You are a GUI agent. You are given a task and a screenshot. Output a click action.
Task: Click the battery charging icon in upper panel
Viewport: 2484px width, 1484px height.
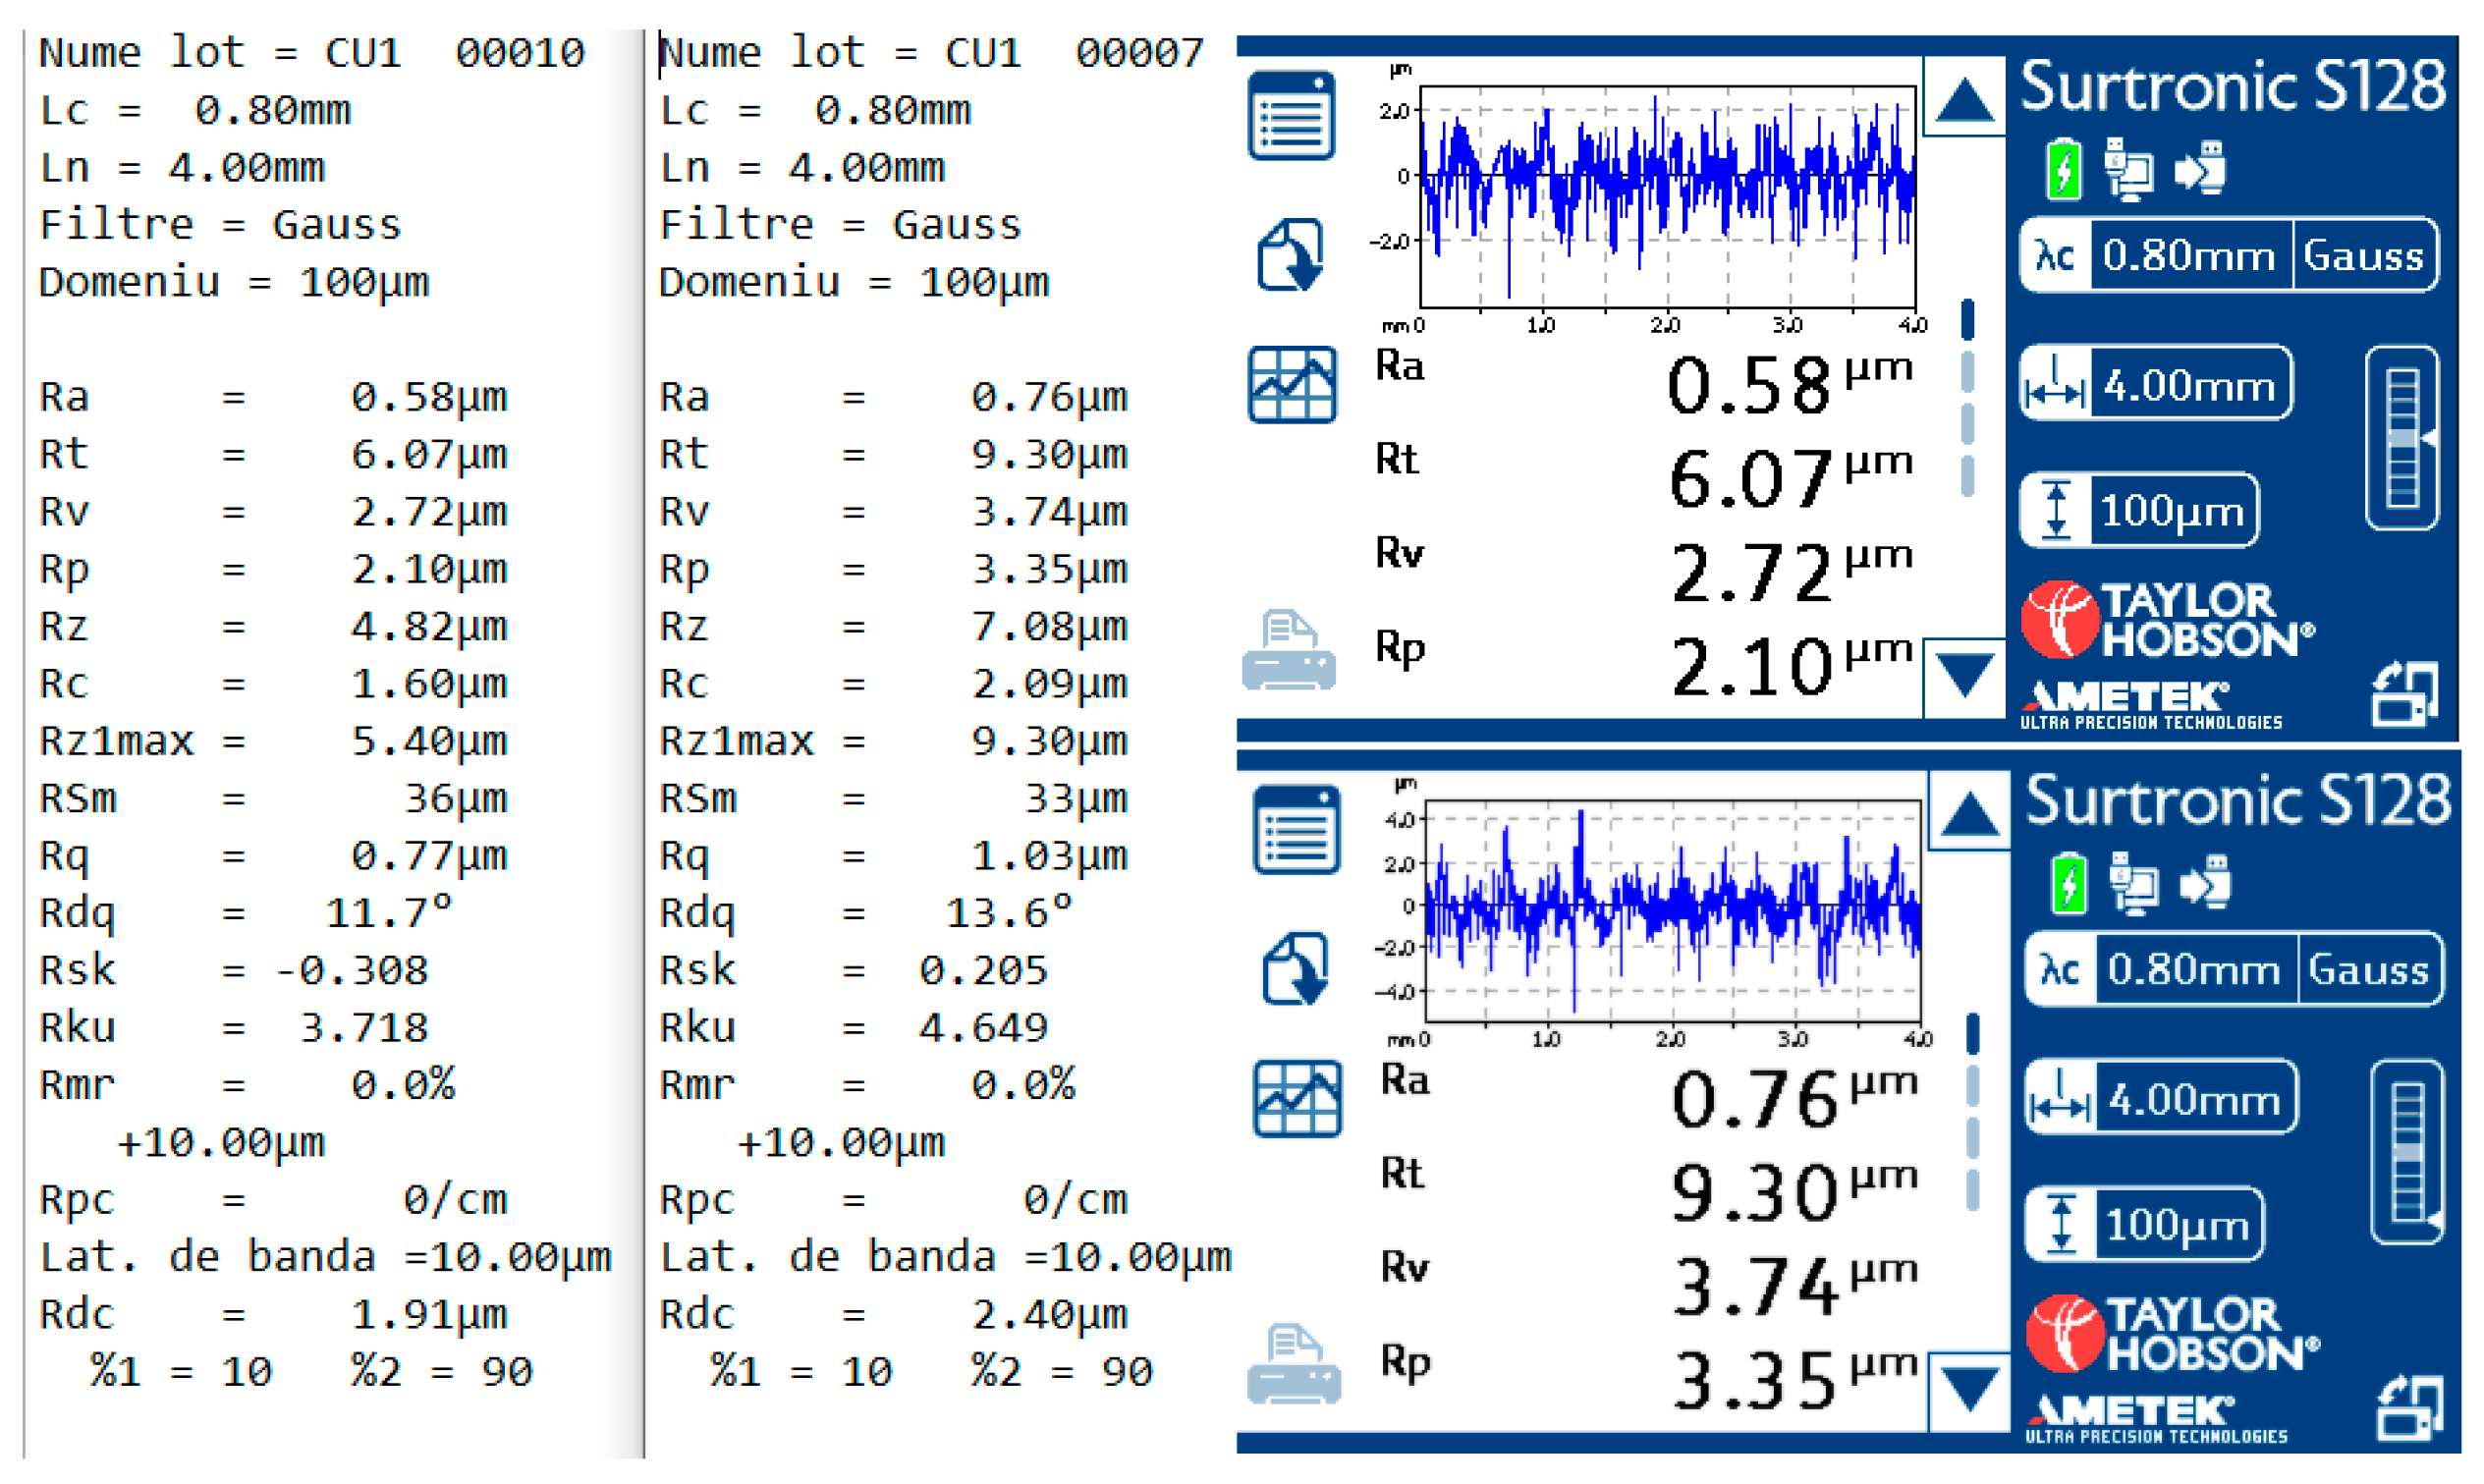click(x=2063, y=169)
